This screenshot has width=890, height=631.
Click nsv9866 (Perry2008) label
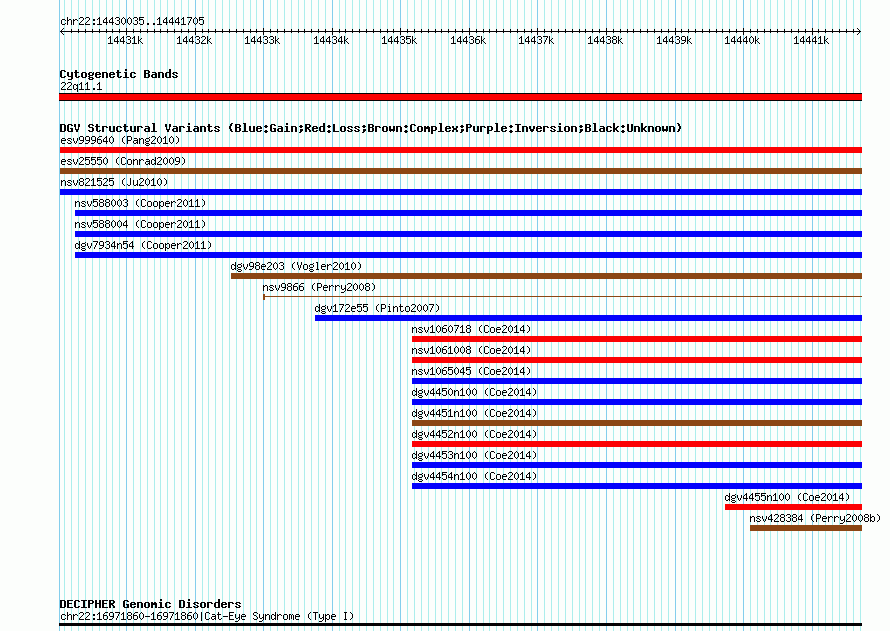tap(319, 287)
